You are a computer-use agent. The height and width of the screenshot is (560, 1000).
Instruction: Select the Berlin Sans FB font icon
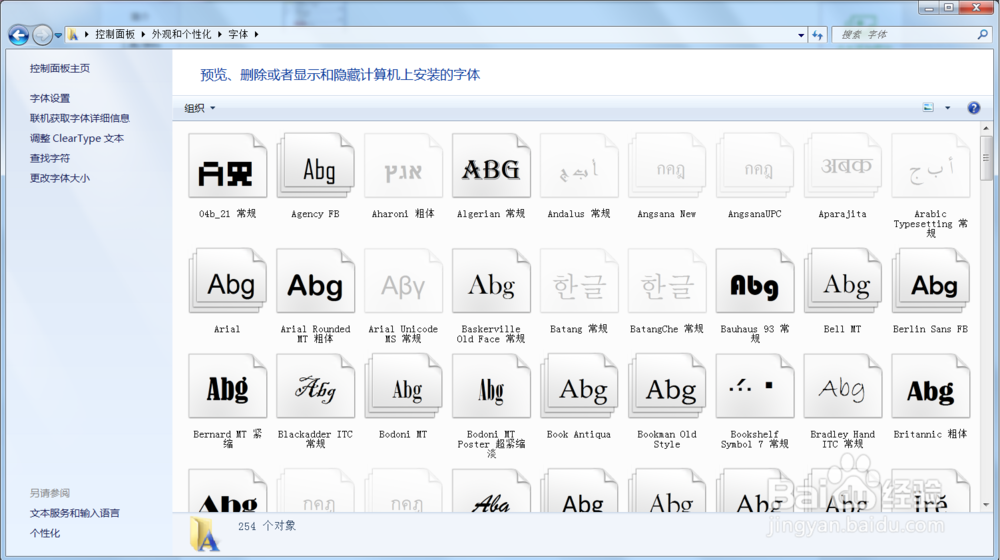pos(930,281)
